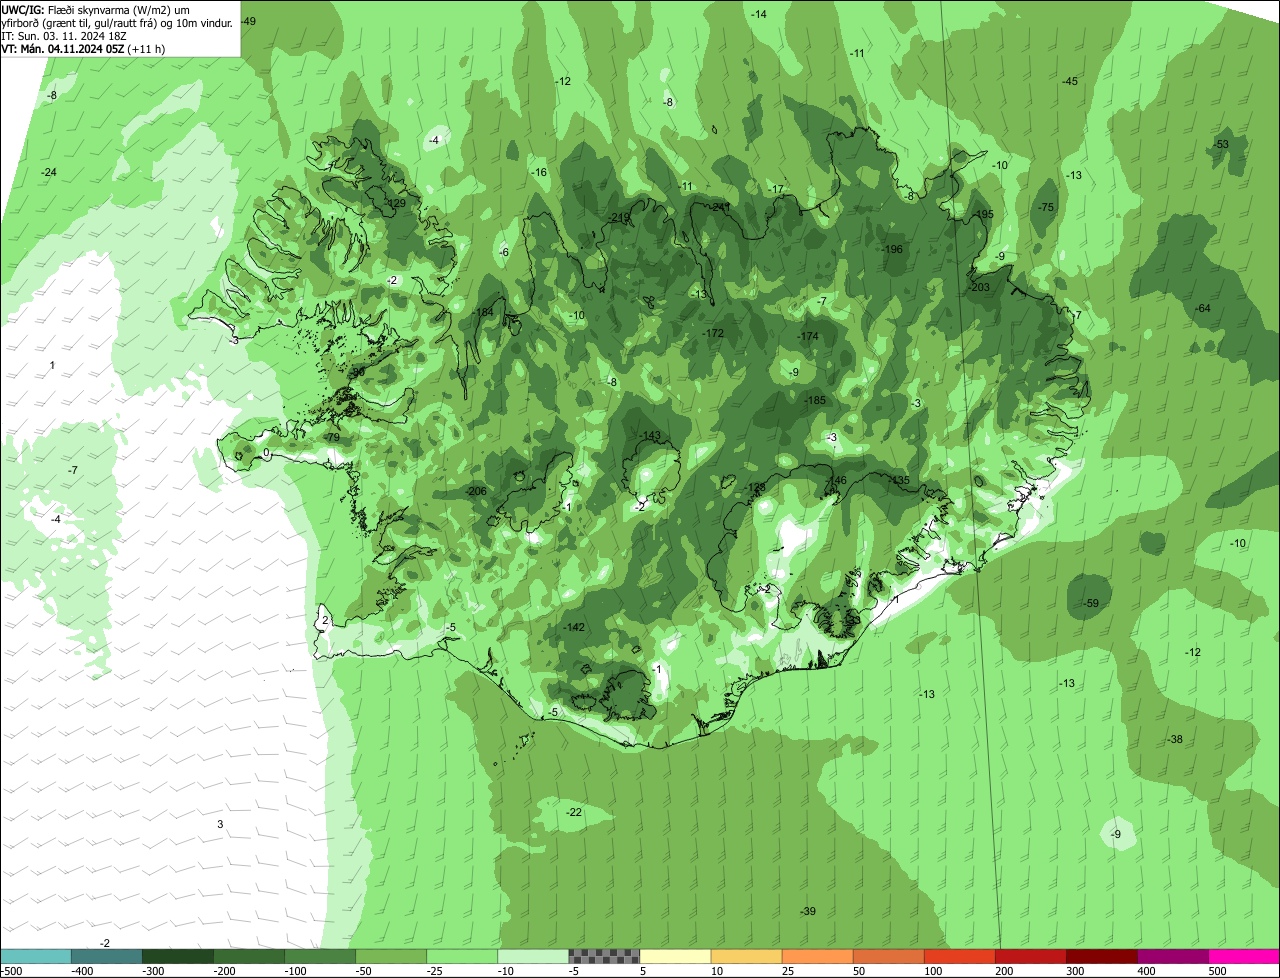Click the map value -241 on the north coast
Viewport: 1280px width, 978px height.
click(720, 207)
